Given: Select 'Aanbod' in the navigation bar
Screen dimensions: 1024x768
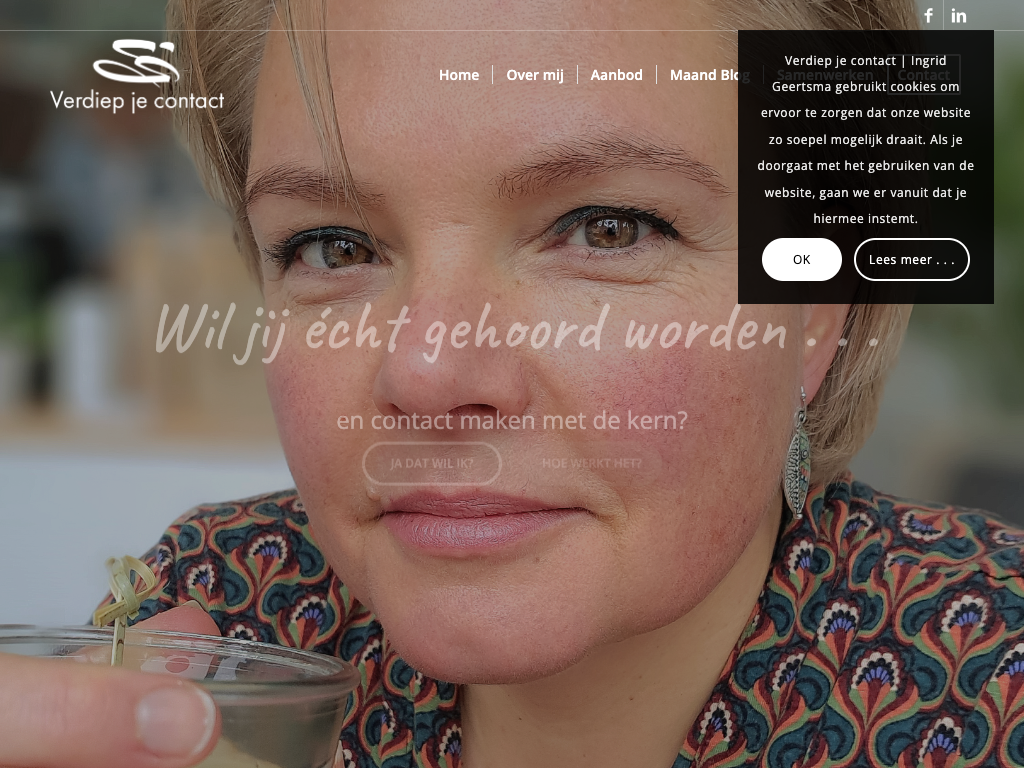Looking at the screenshot, I should 616,75.
